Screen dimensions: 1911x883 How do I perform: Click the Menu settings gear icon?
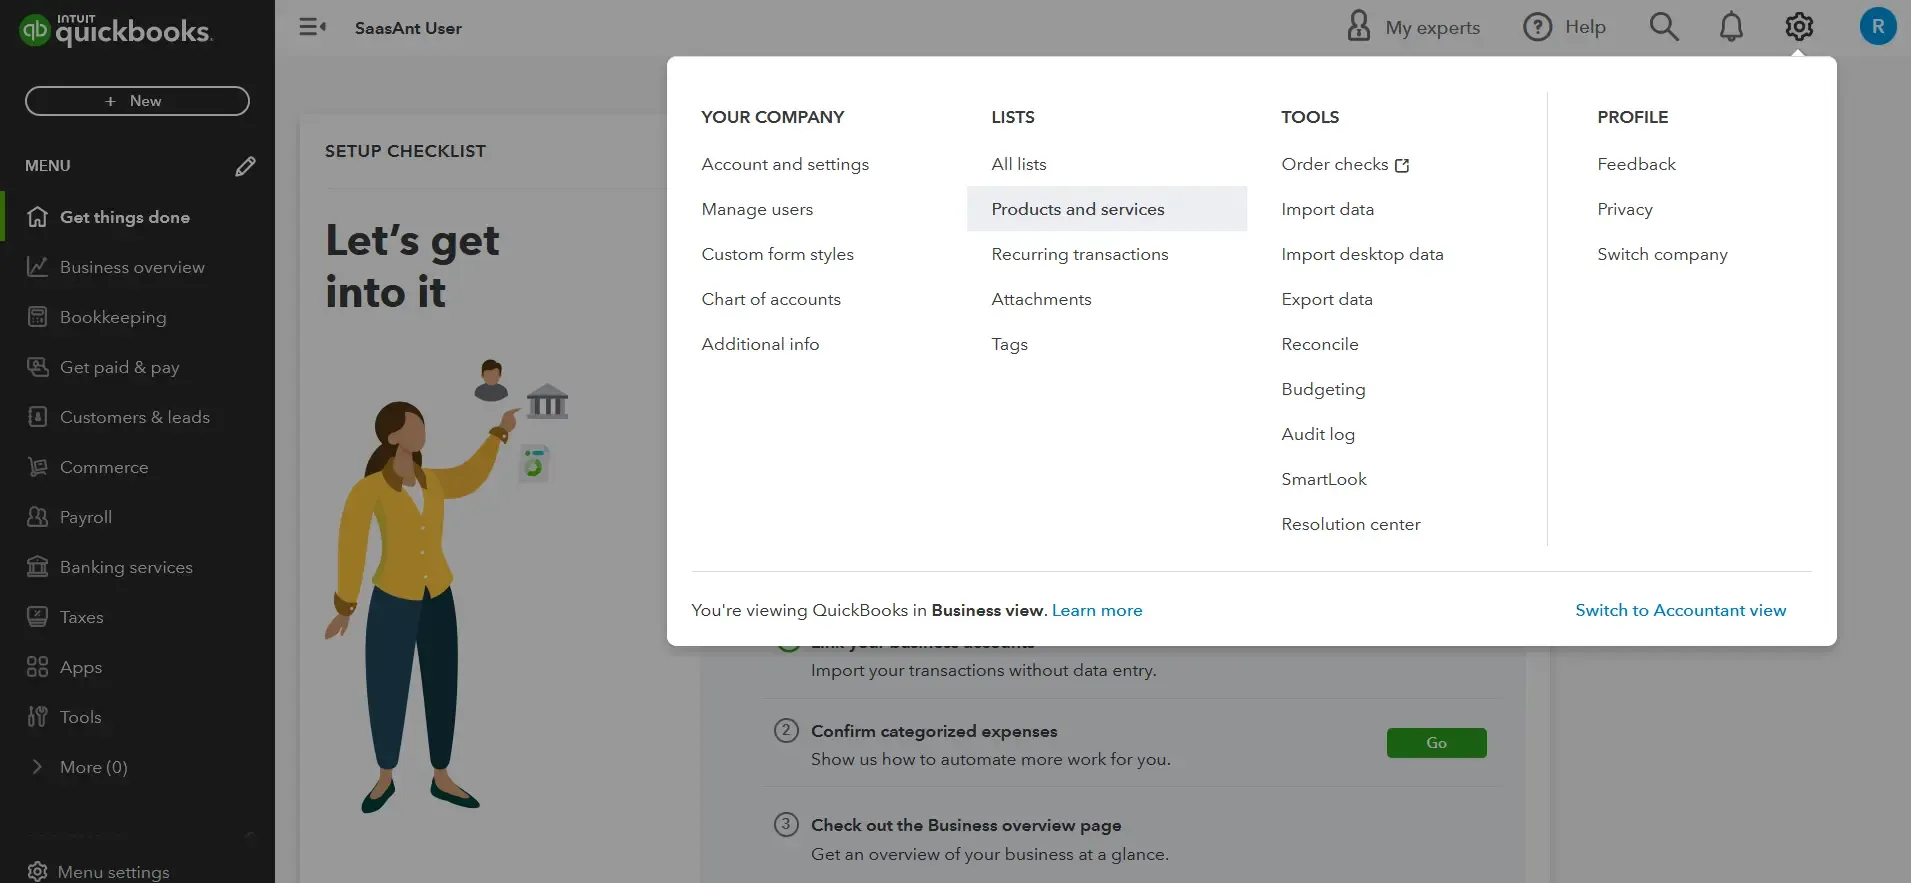[37, 872]
